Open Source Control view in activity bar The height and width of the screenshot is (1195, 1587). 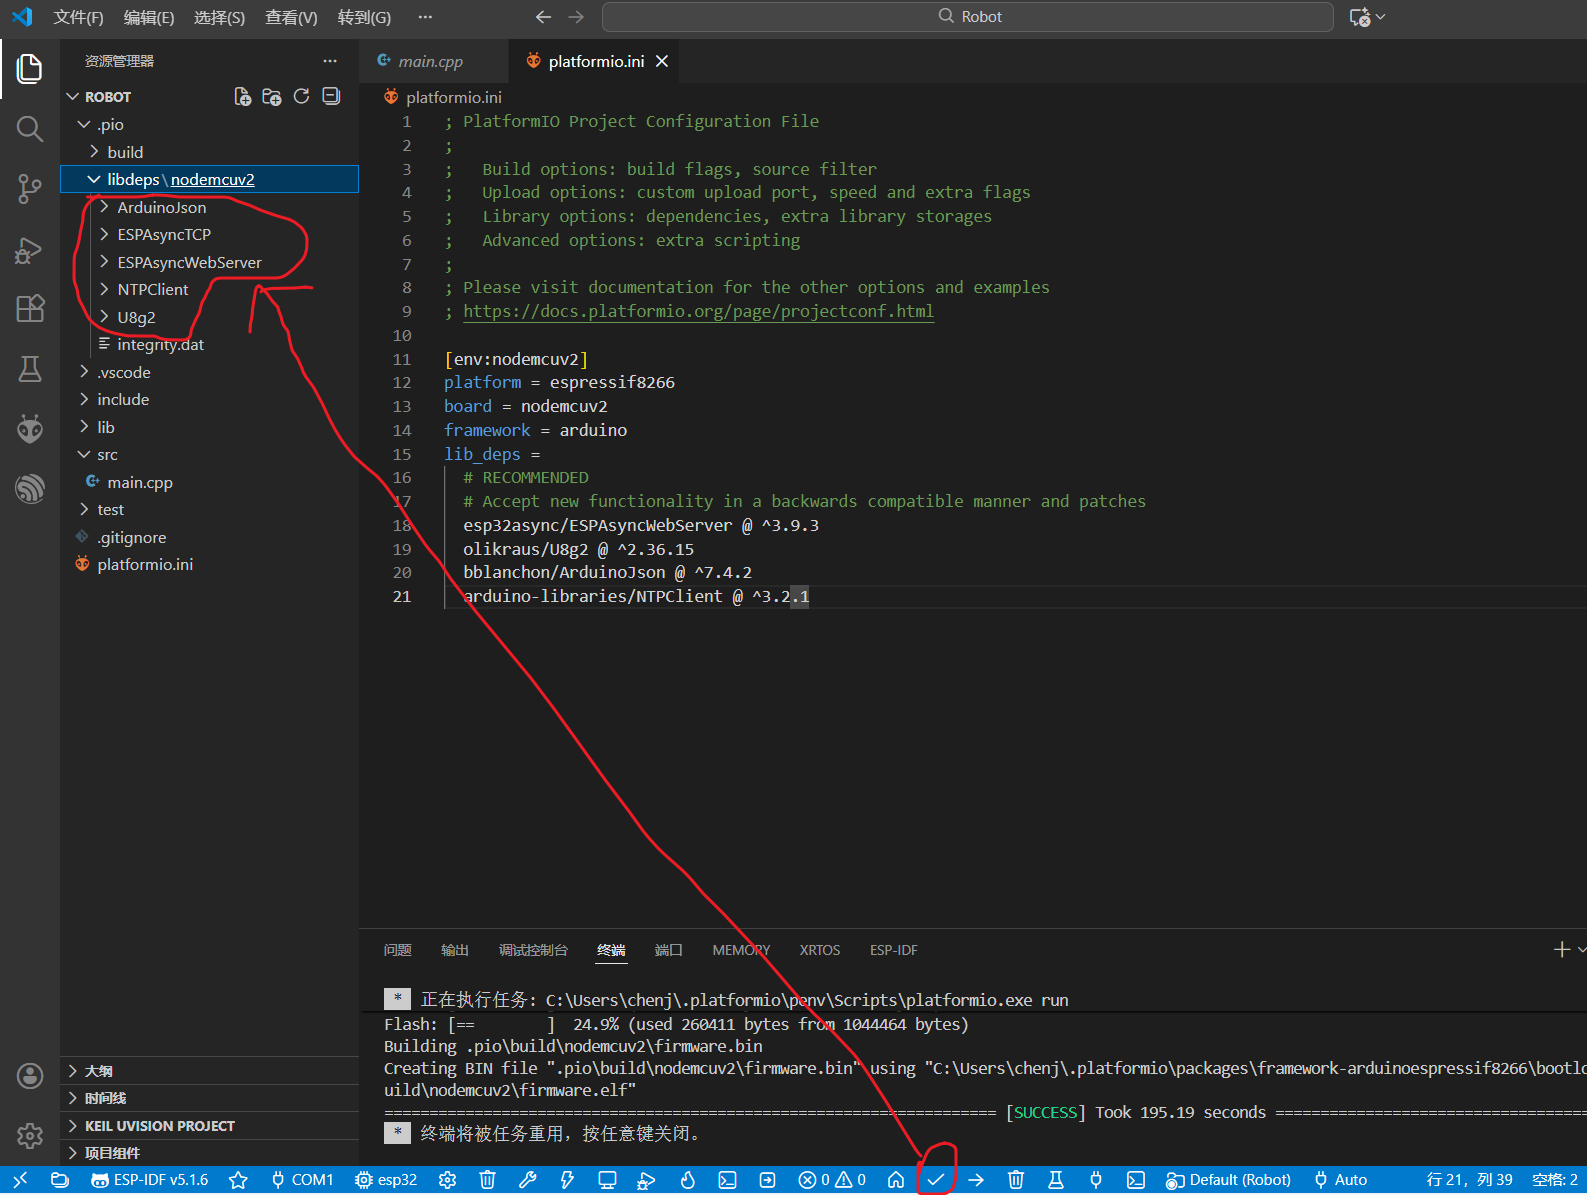coord(30,189)
